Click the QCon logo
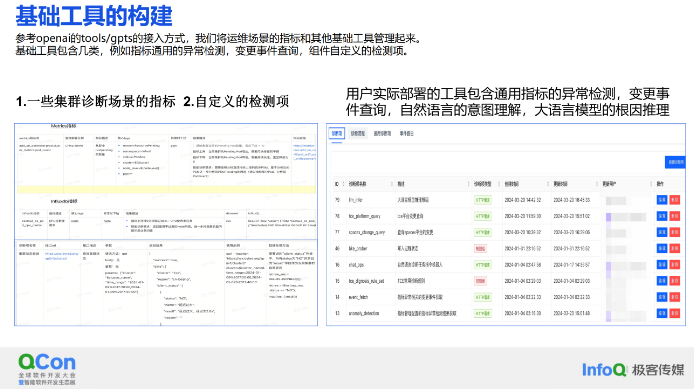Viewport: 694px width, 389px height. 47,369
